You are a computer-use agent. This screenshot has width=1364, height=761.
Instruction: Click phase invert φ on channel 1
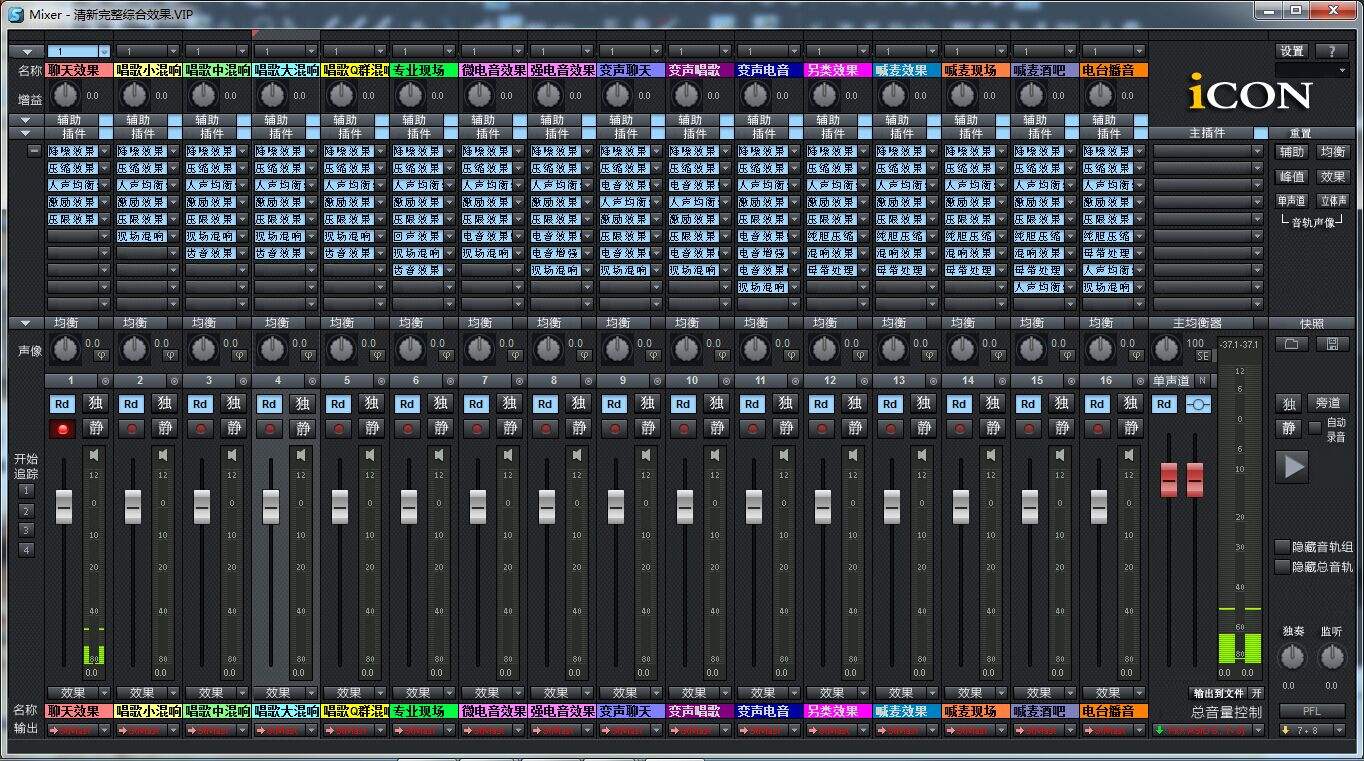pos(101,355)
